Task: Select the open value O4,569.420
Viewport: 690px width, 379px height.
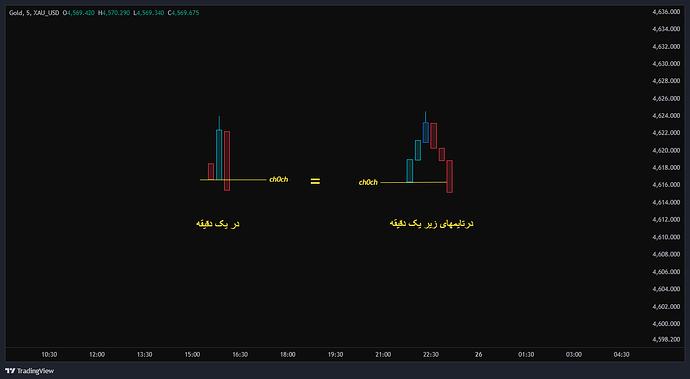Action: [x=79, y=13]
